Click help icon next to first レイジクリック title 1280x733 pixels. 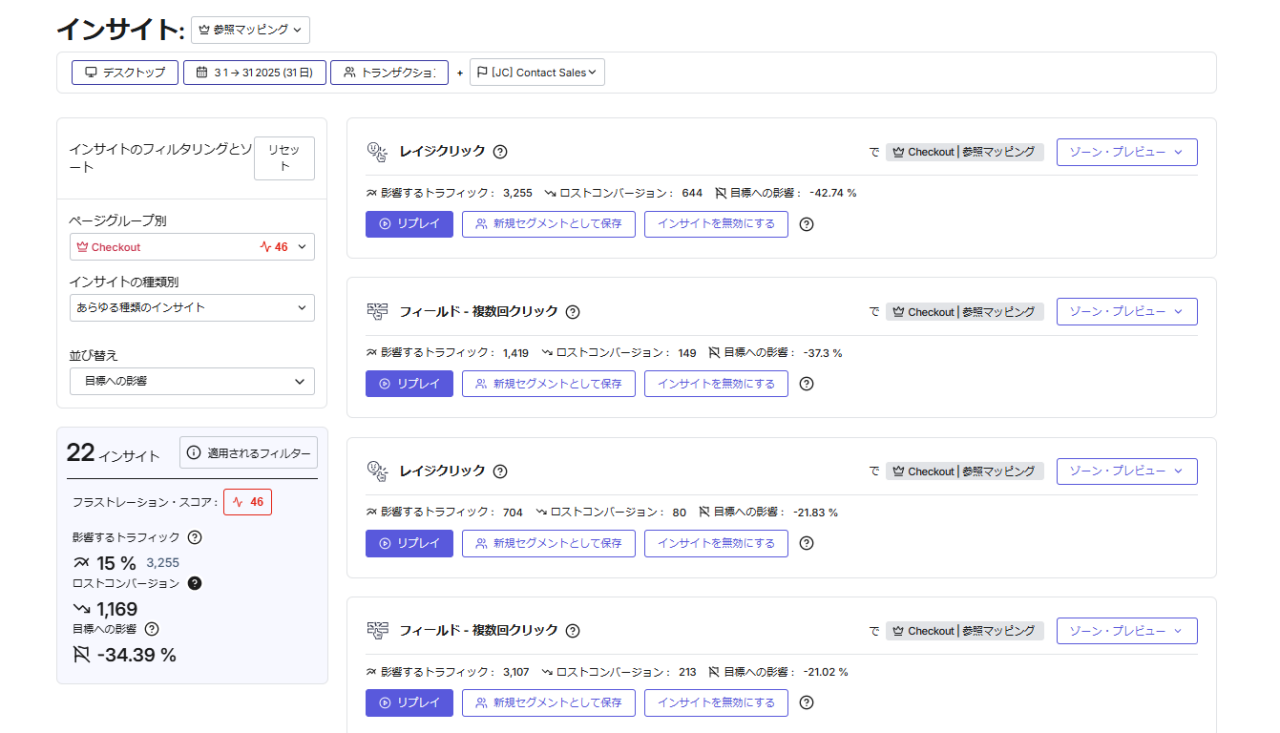[x=500, y=152]
